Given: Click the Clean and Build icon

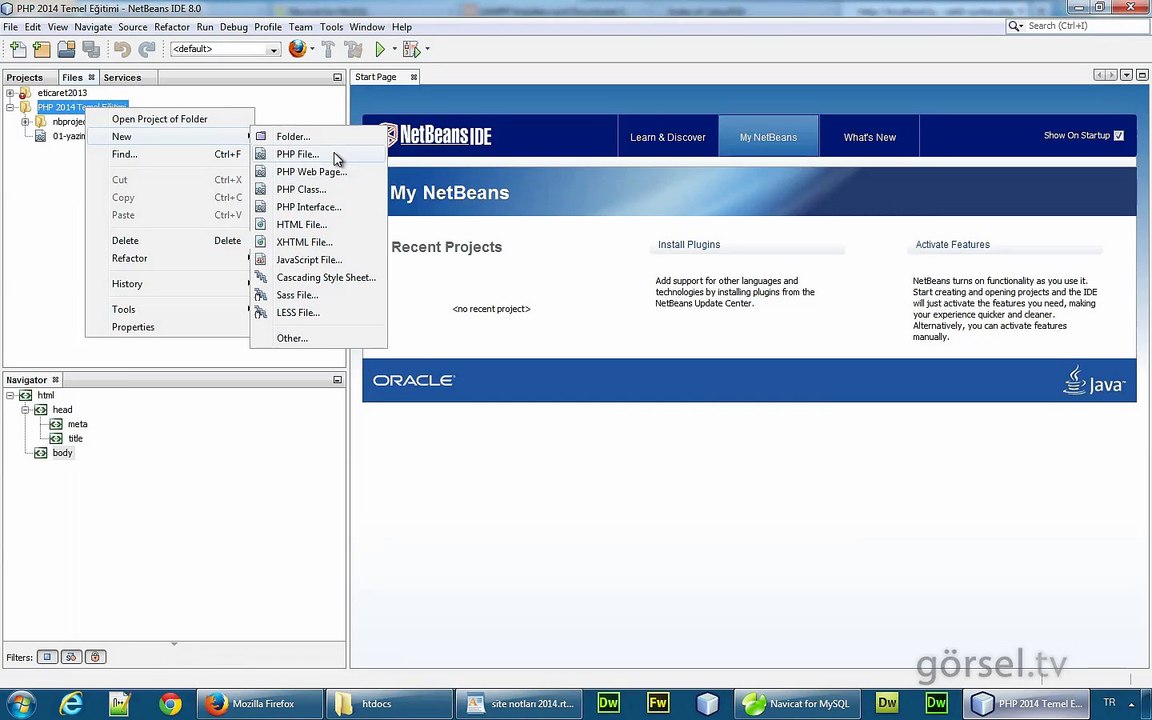Looking at the screenshot, I should click(354, 49).
